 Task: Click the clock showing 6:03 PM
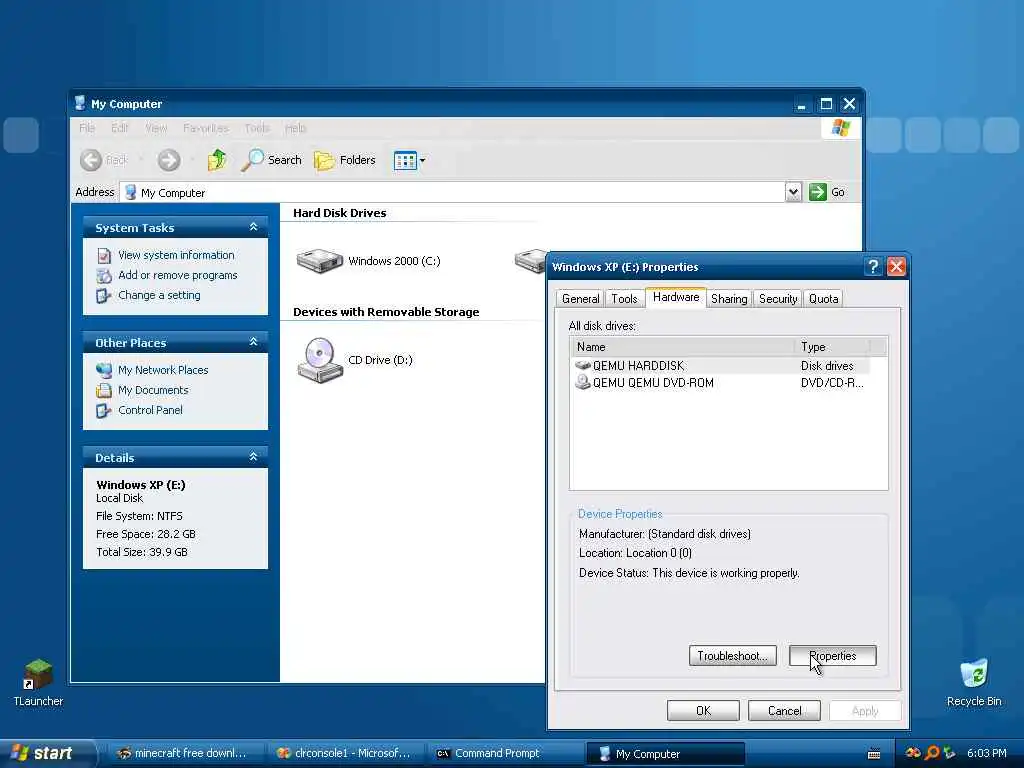pos(987,753)
